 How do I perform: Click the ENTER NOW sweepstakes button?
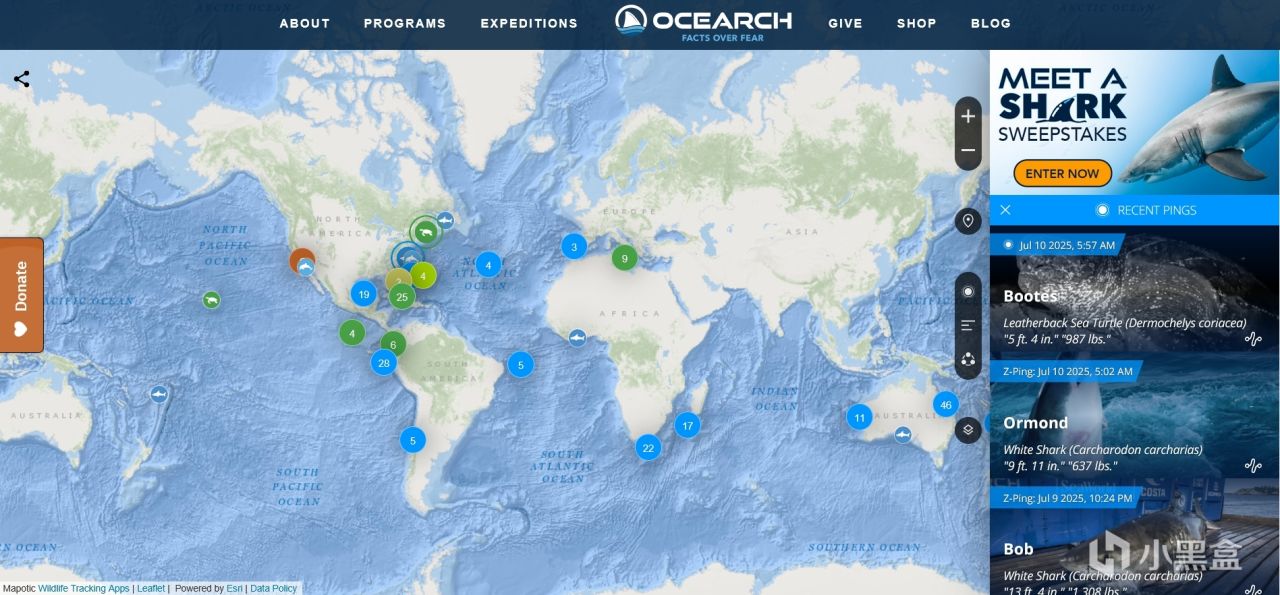point(1062,173)
